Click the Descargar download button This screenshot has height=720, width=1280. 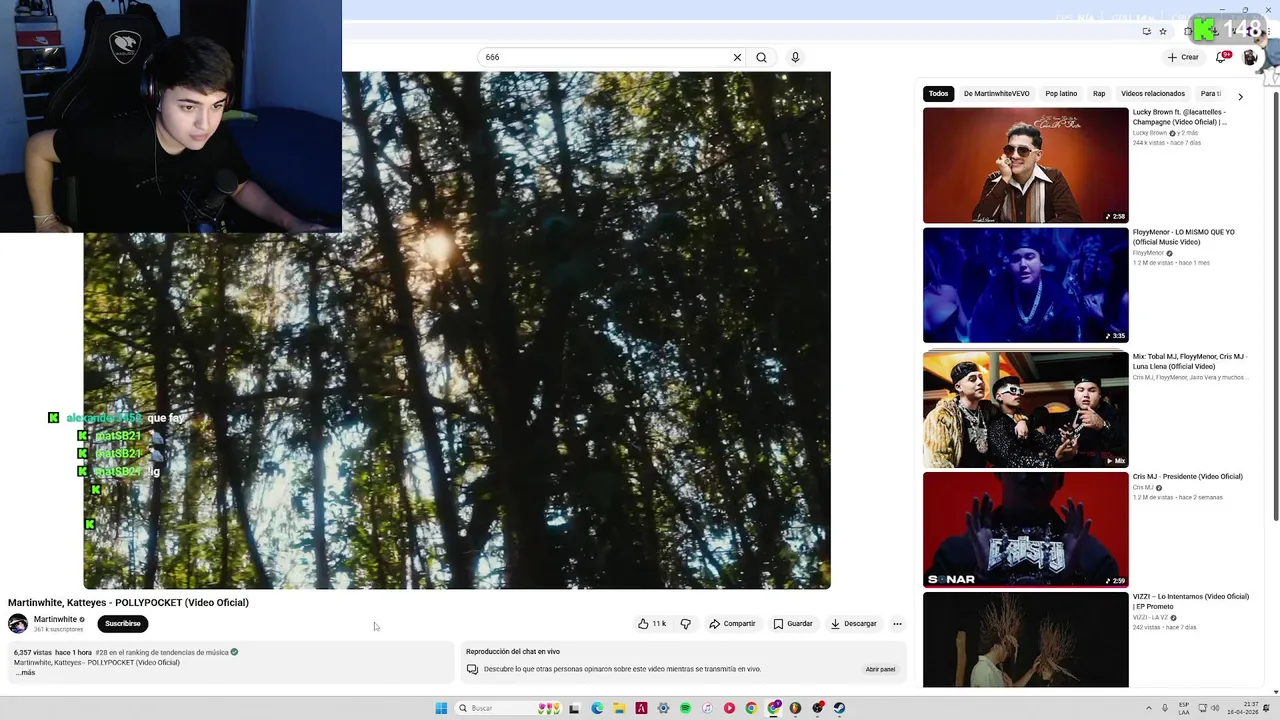pos(853,623)
